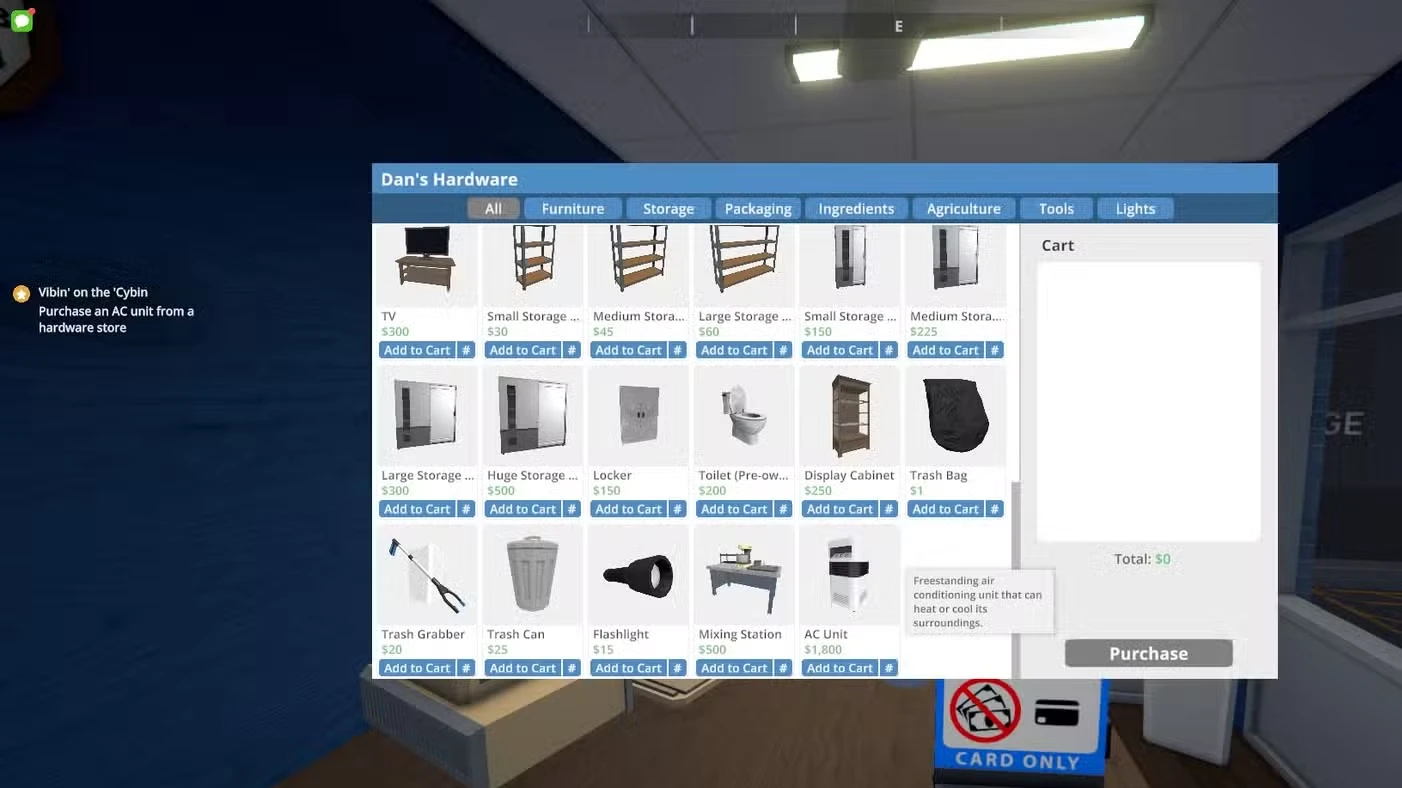Select the AC Unit image
Screen dimensions: 1402x788
(850, 574)
